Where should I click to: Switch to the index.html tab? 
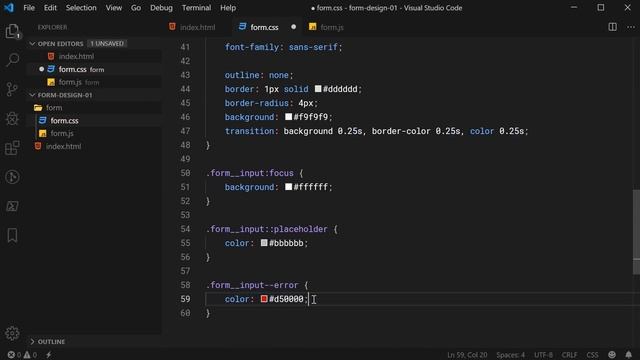pyautogui.click(x=197, y=27)
